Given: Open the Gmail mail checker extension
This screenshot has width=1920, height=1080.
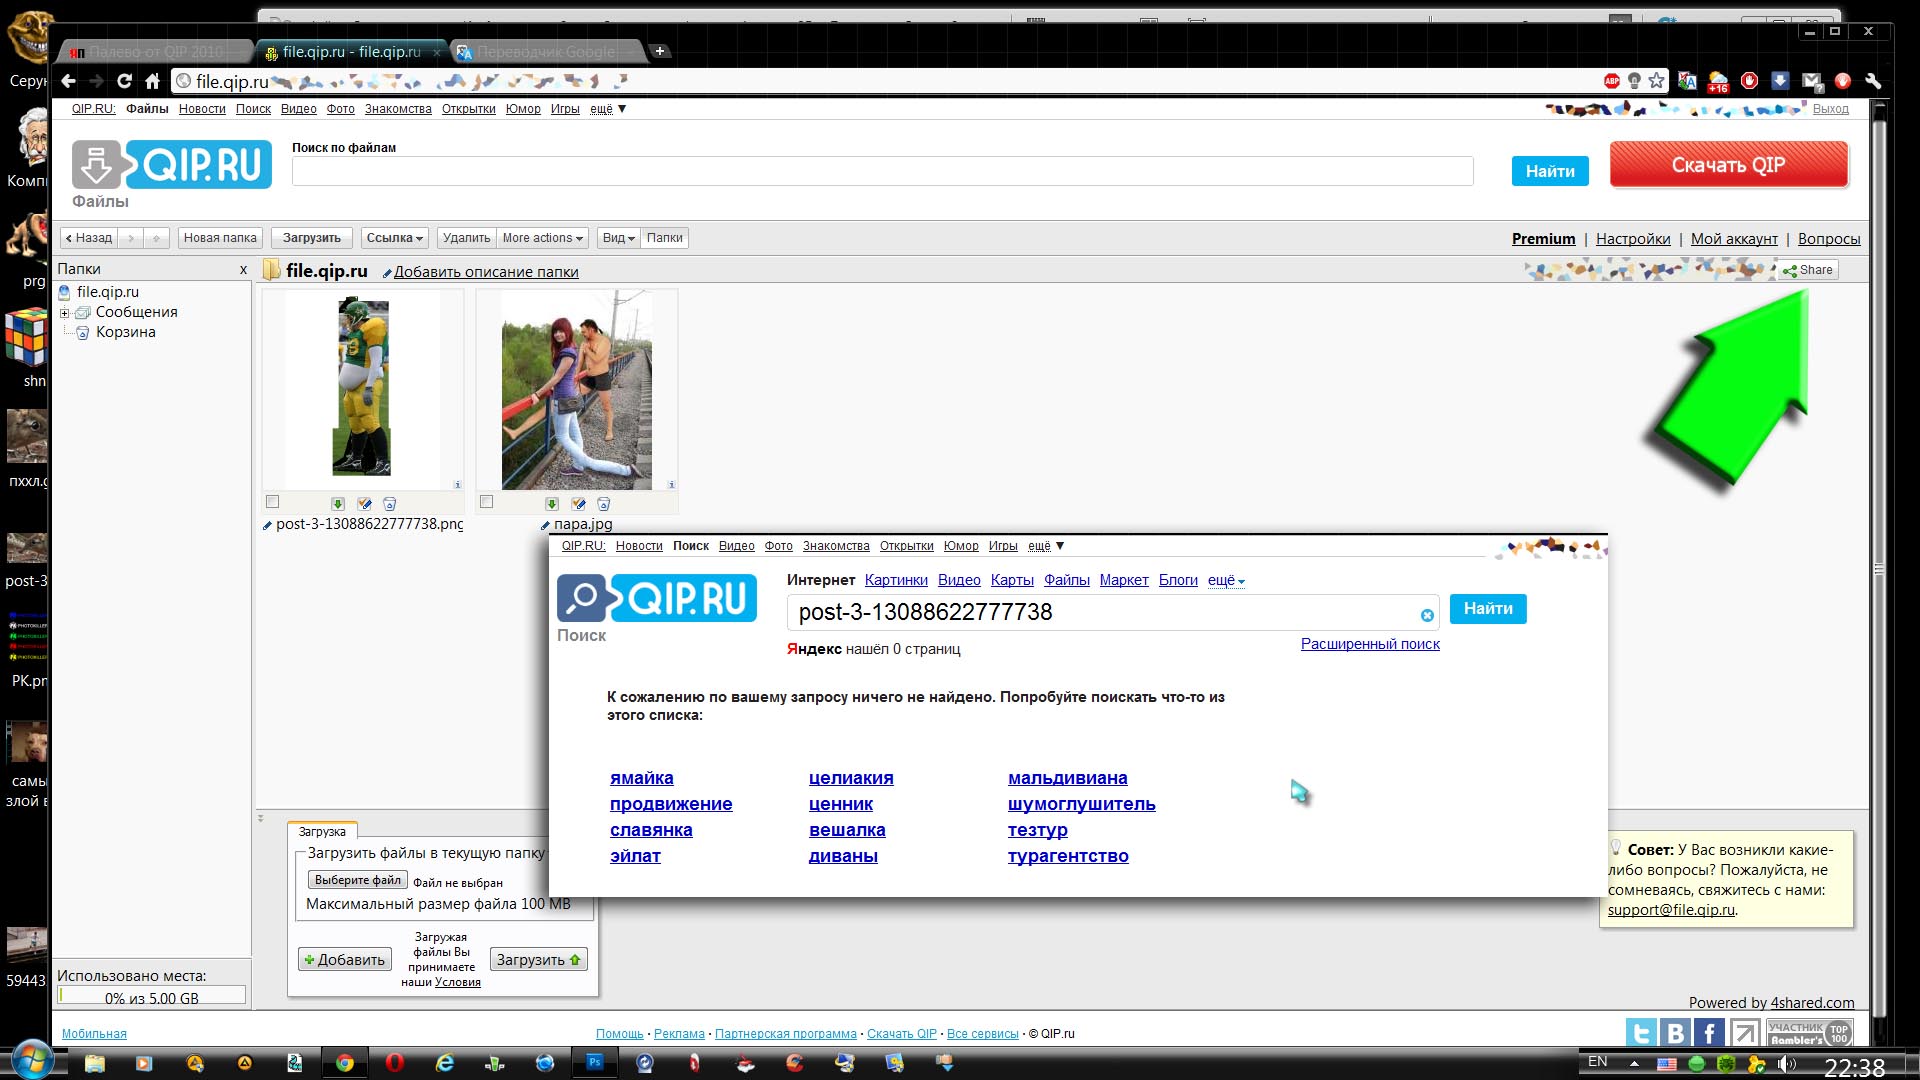Looking at the screenshot, I should pos(1811,81).
